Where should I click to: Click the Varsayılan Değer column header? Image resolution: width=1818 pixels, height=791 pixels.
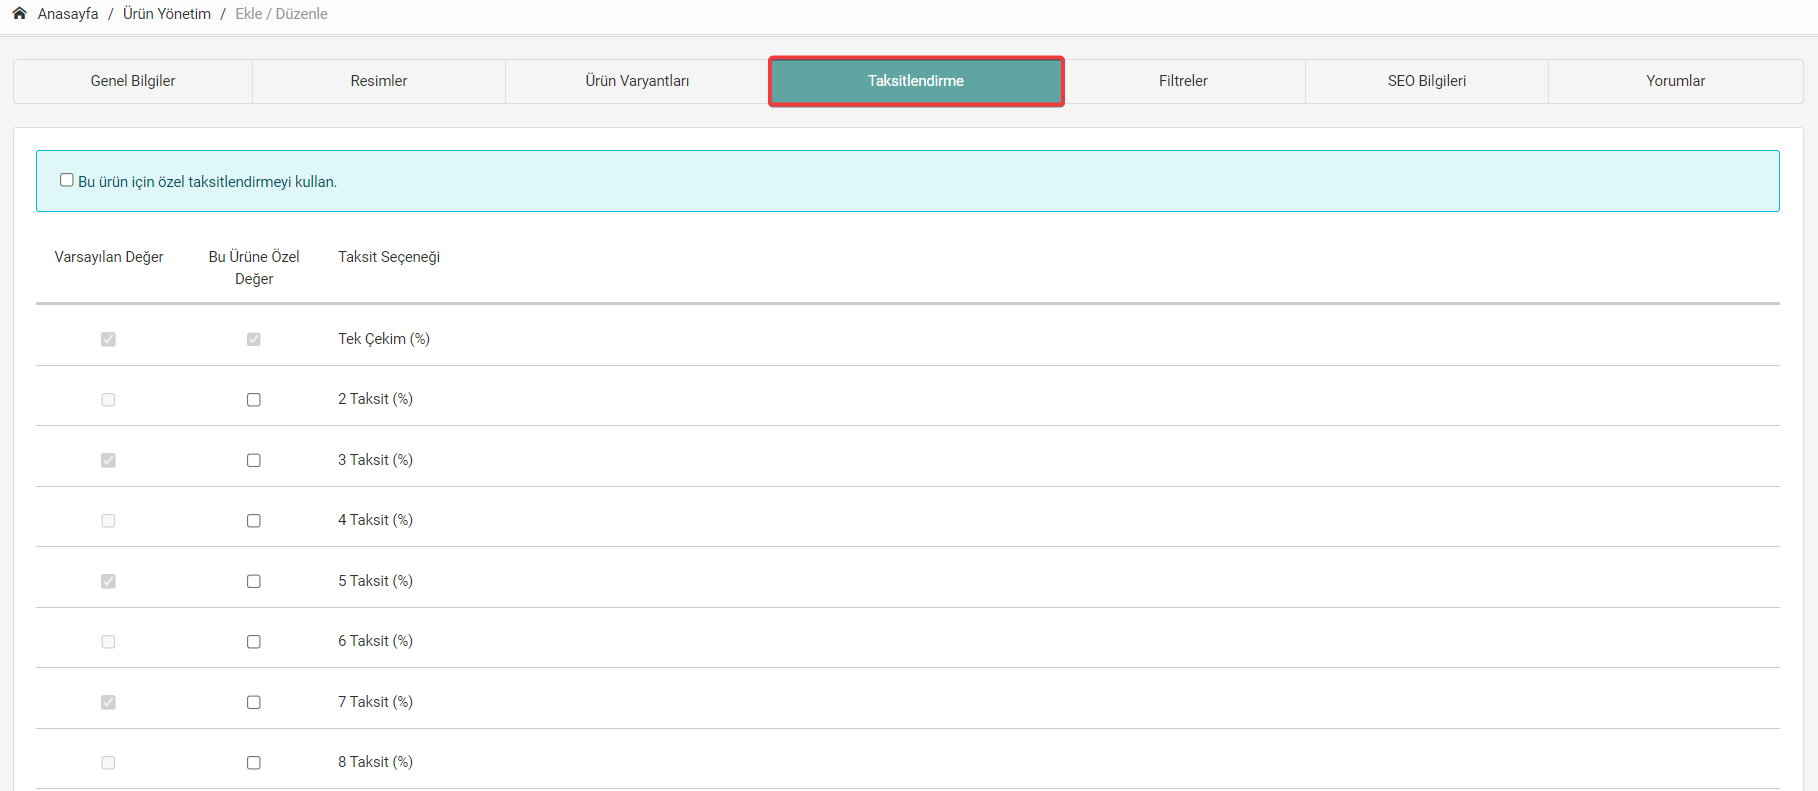[109, 257]
